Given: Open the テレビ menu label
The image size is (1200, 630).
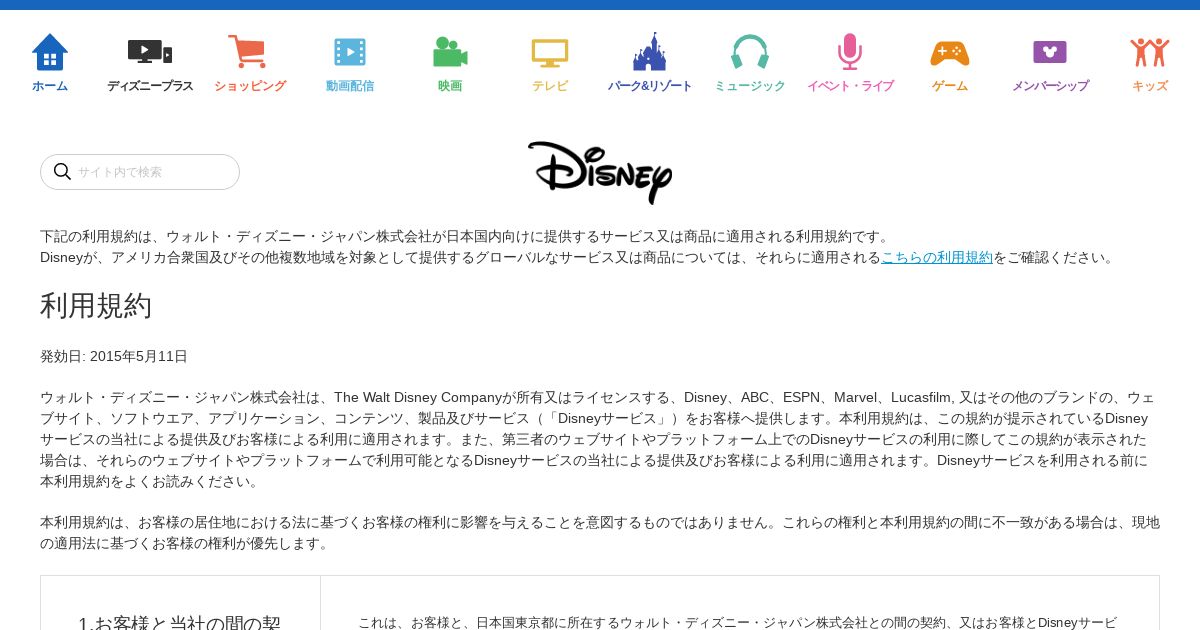Looking at the screenshot, I should [550, 86].
